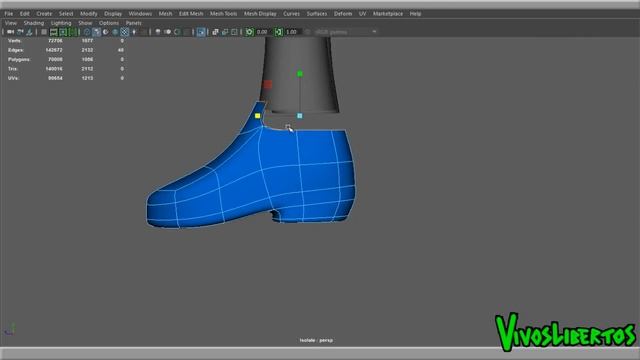
Task: Toggle the View Transform icon
Action: point(307,32)
